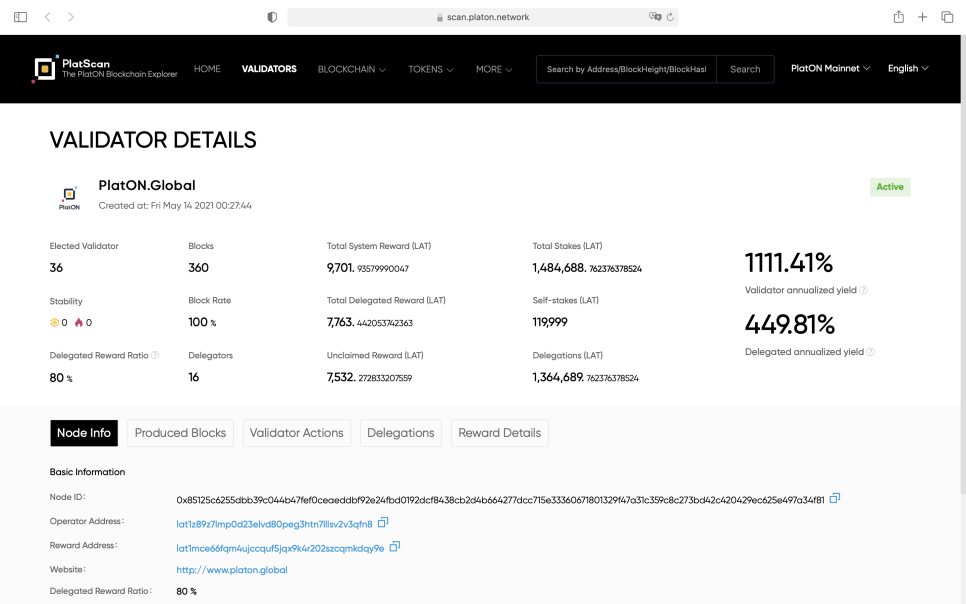This screenshot has height=604, width=966.
Task: Switch to Produced Blocks tab
Action: [x=181, y=433]
